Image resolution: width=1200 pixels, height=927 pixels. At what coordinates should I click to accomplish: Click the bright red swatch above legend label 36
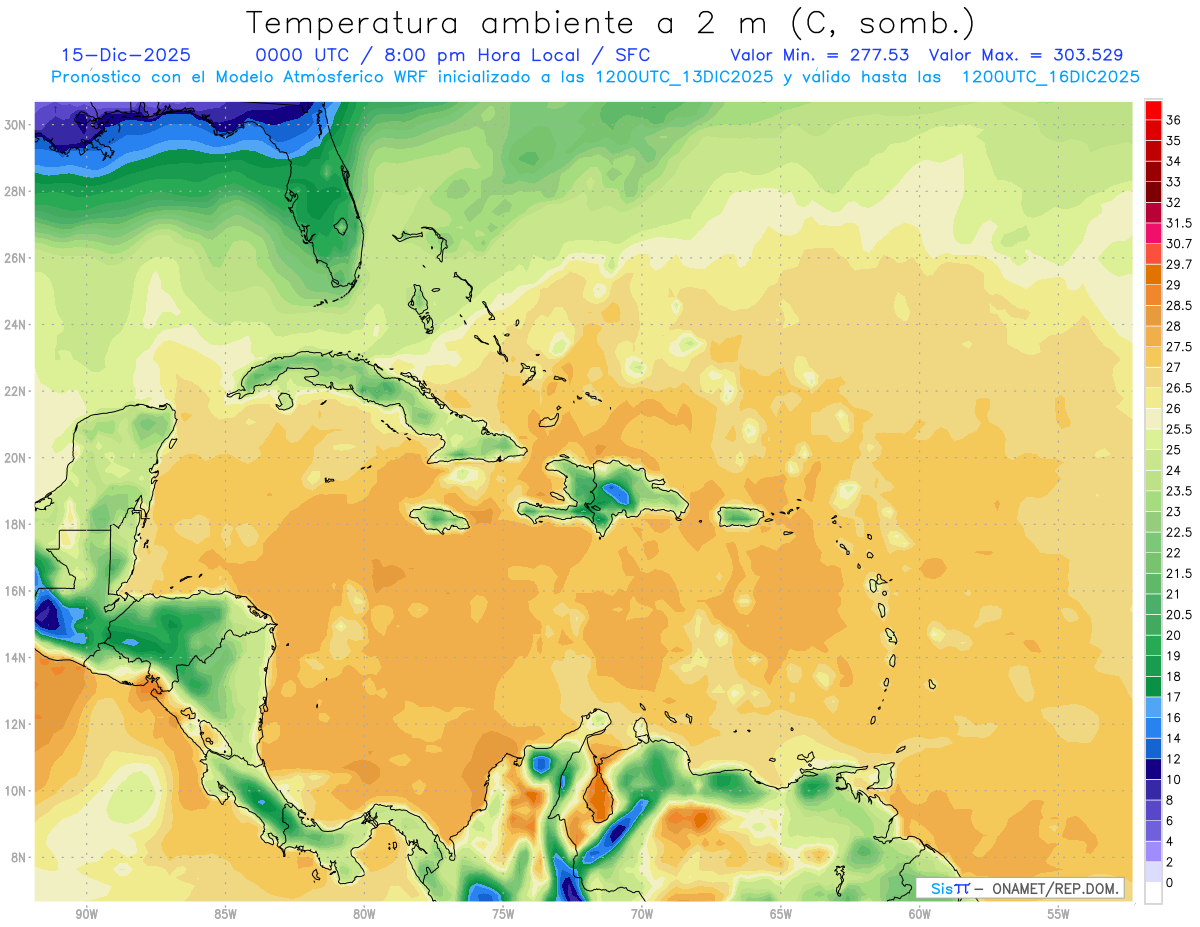1153,109
